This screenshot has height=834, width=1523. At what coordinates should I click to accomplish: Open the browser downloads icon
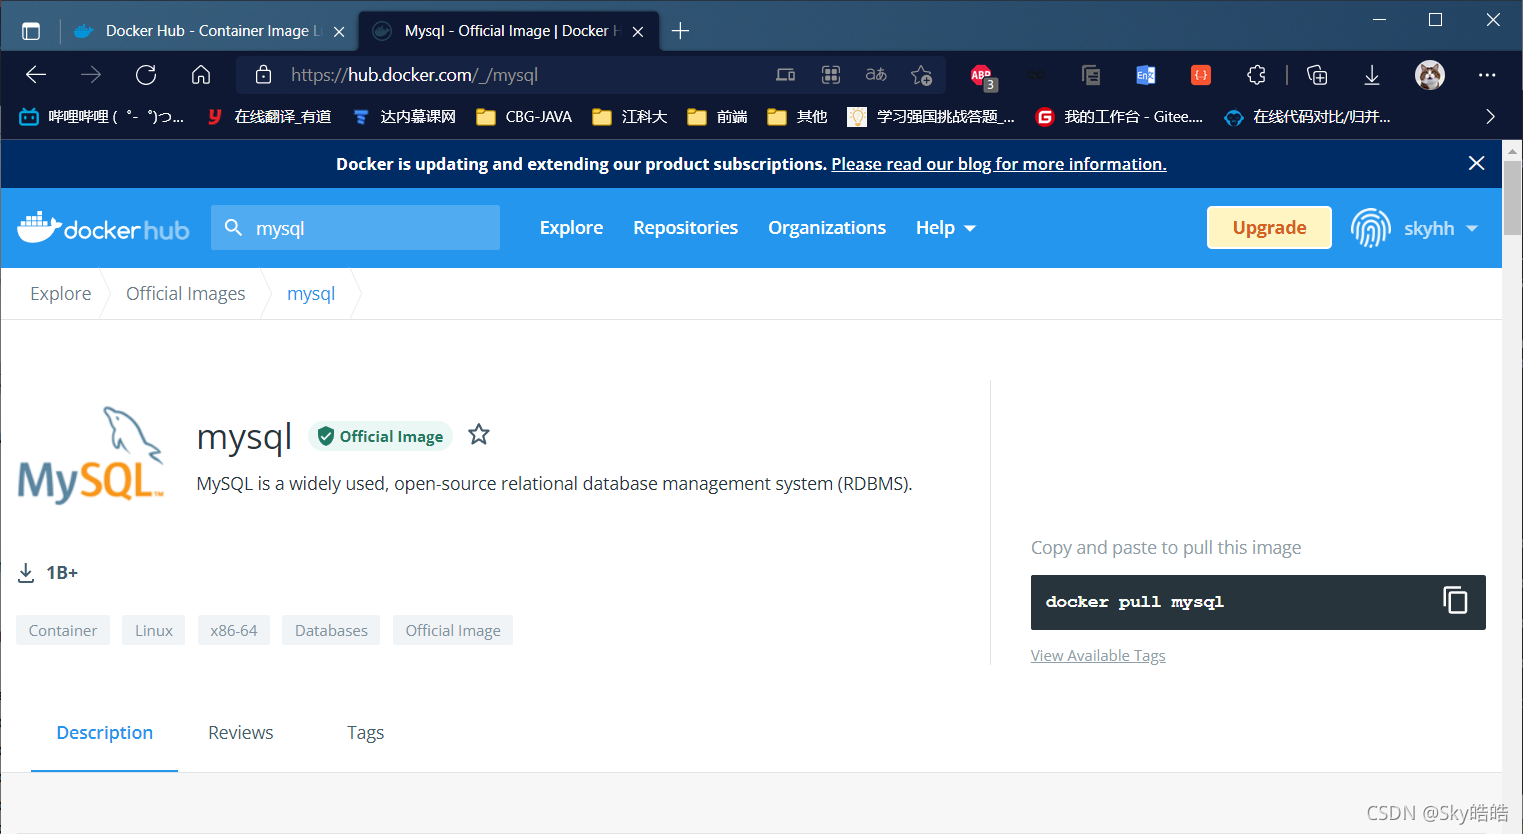pos(1372,75)
